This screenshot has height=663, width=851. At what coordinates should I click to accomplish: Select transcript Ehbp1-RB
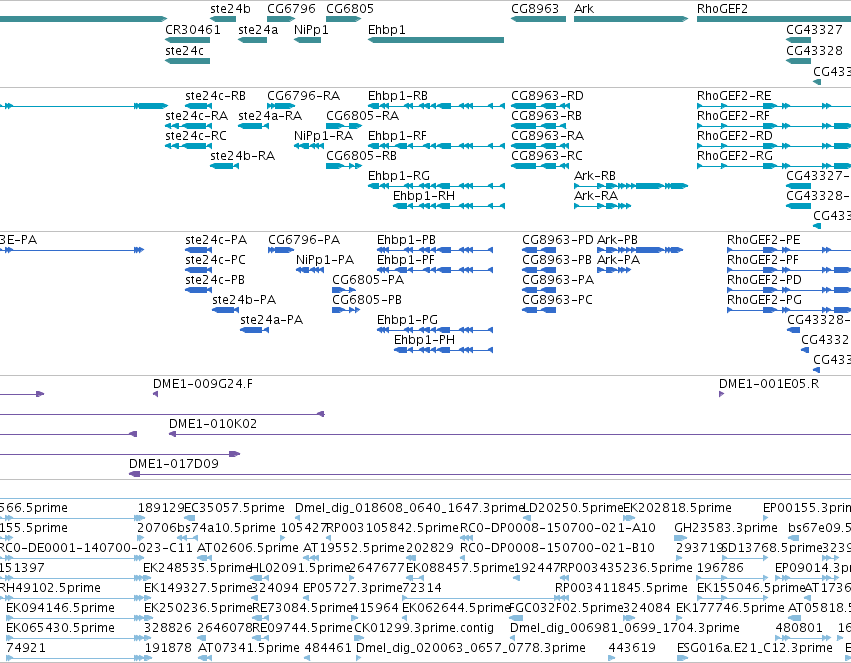pos(436,106)
